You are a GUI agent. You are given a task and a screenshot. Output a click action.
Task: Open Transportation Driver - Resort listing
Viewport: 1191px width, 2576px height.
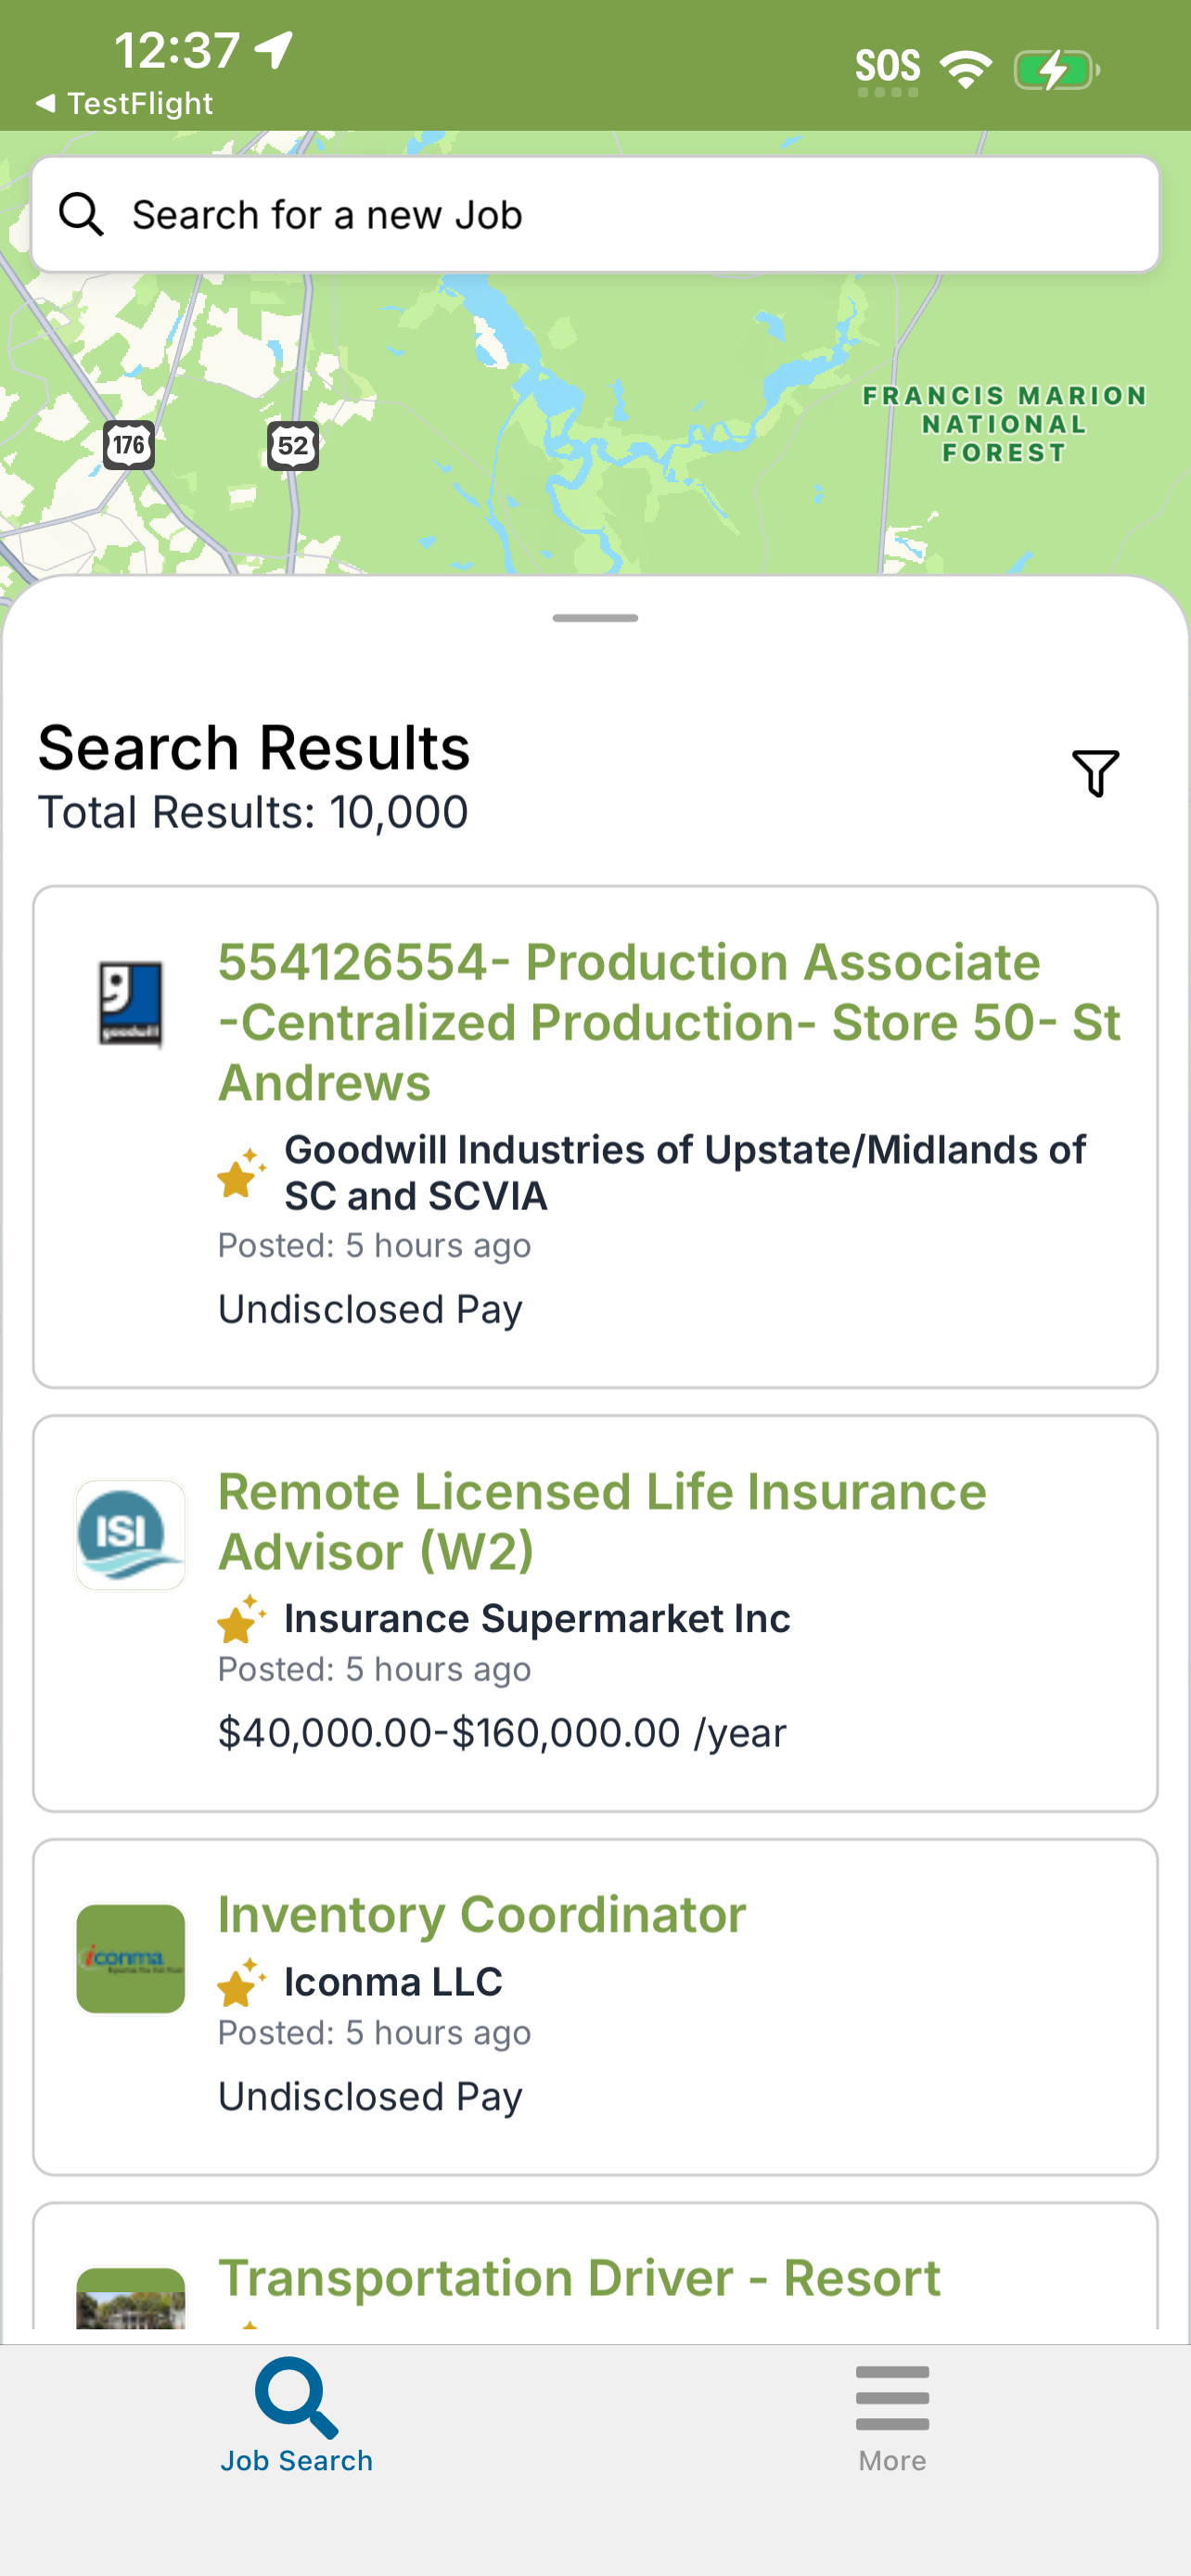[x=579, y=2278]
